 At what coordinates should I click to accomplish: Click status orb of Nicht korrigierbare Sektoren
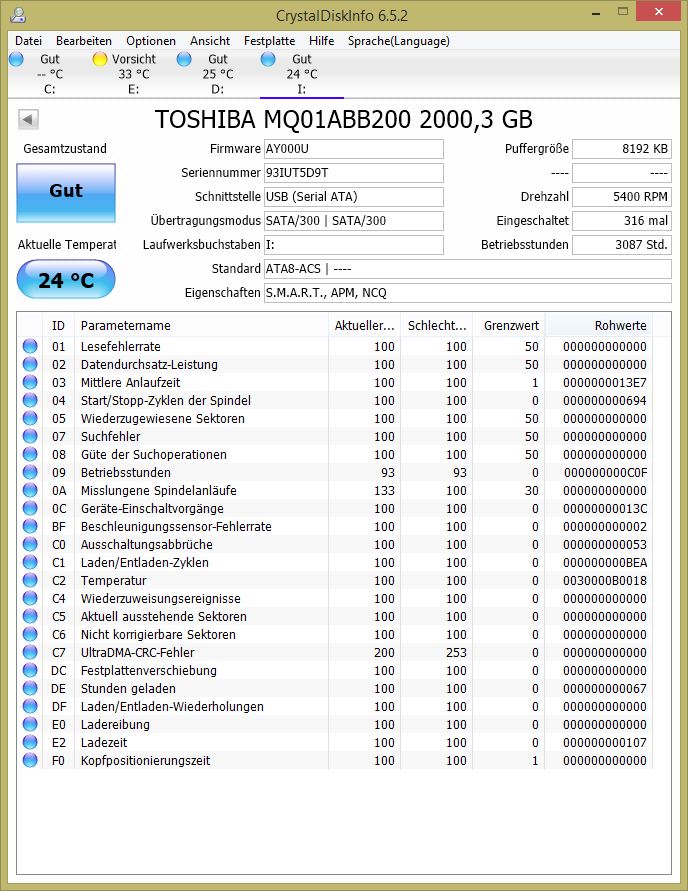pos(30,634)
